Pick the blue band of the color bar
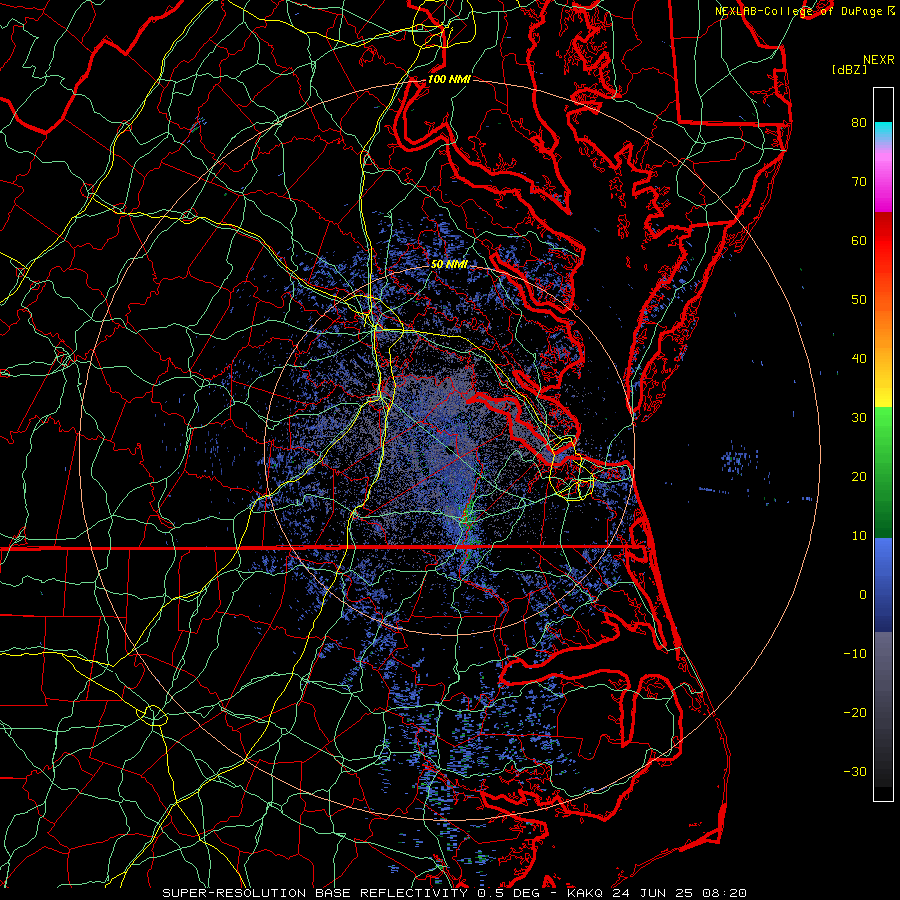 tap(883, 584)
